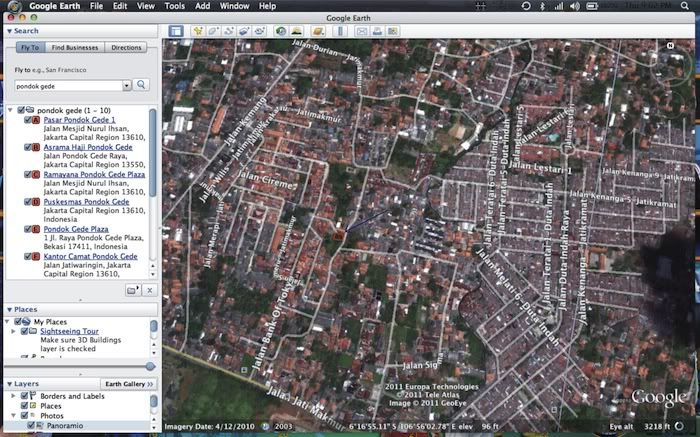The height and width of the screenshot is (437, 700).
Task: Uncheck Ramayana Pondok Gede Plaza checkbox
Action: point(28,175)
